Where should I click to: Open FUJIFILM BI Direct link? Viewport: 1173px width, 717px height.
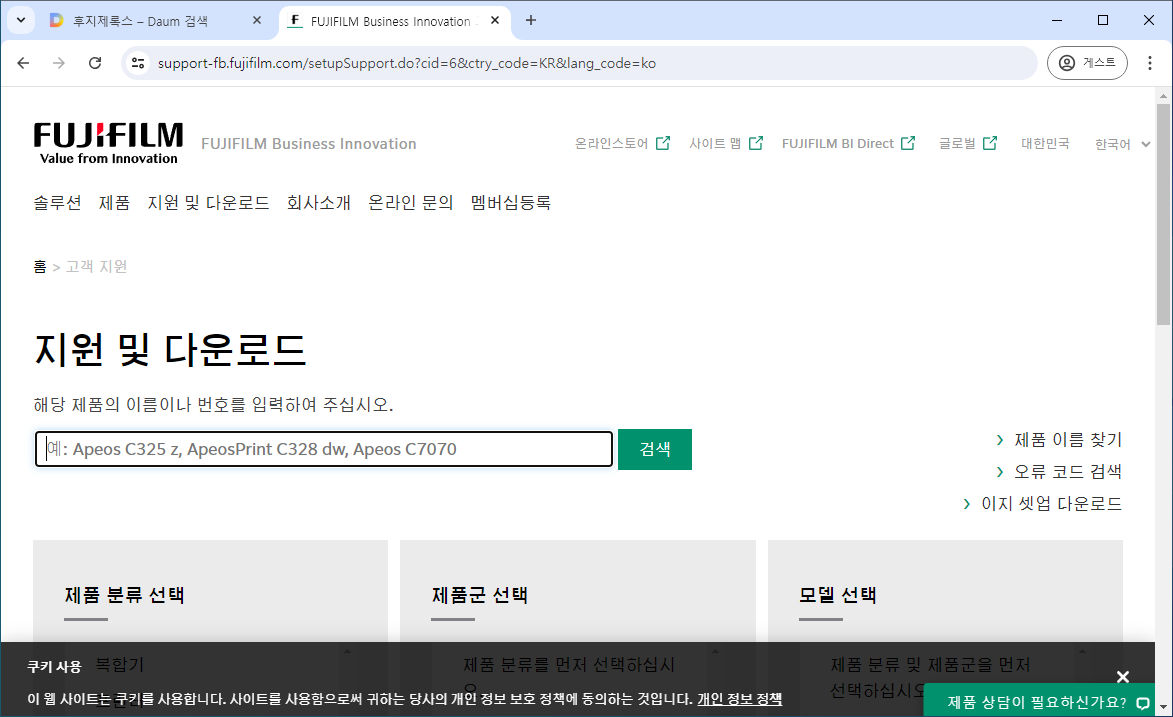coord(848,144)
